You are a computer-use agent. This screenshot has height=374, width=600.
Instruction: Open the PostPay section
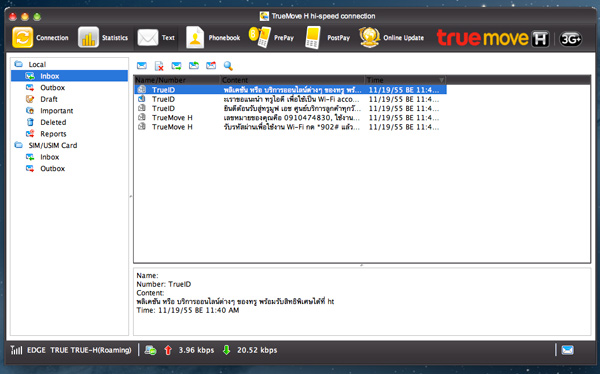coord(328,38)
